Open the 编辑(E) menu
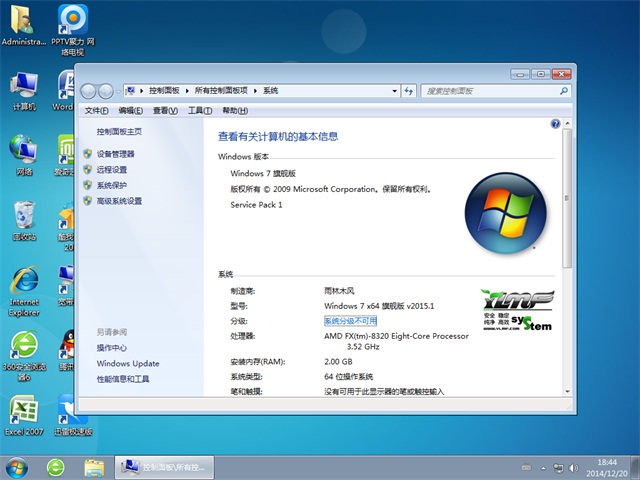 point(131,111)
